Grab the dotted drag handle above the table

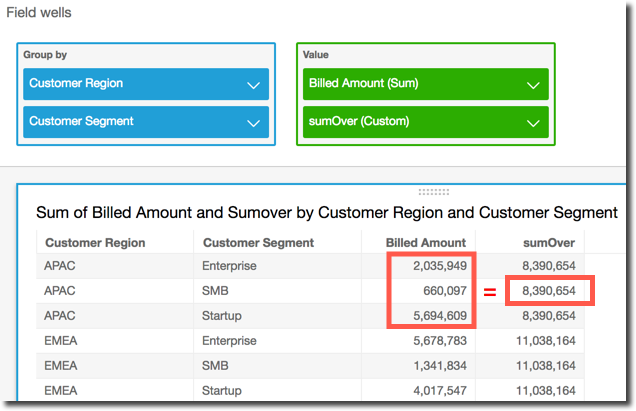pyautogui.click(x=433, y=191)
